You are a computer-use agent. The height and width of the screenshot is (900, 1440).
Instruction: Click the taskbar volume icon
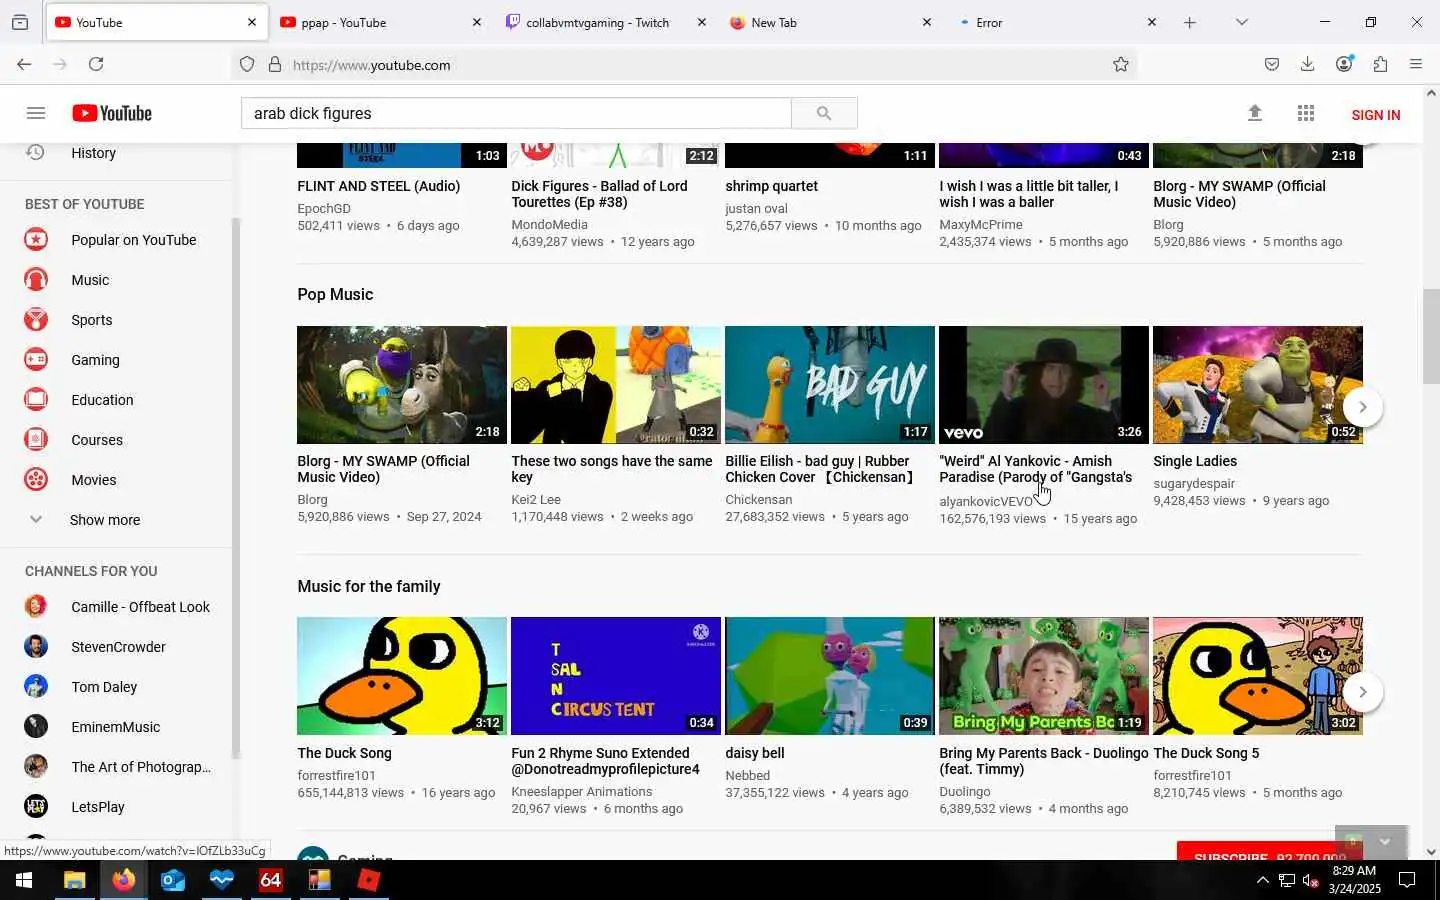(1310, 880)
